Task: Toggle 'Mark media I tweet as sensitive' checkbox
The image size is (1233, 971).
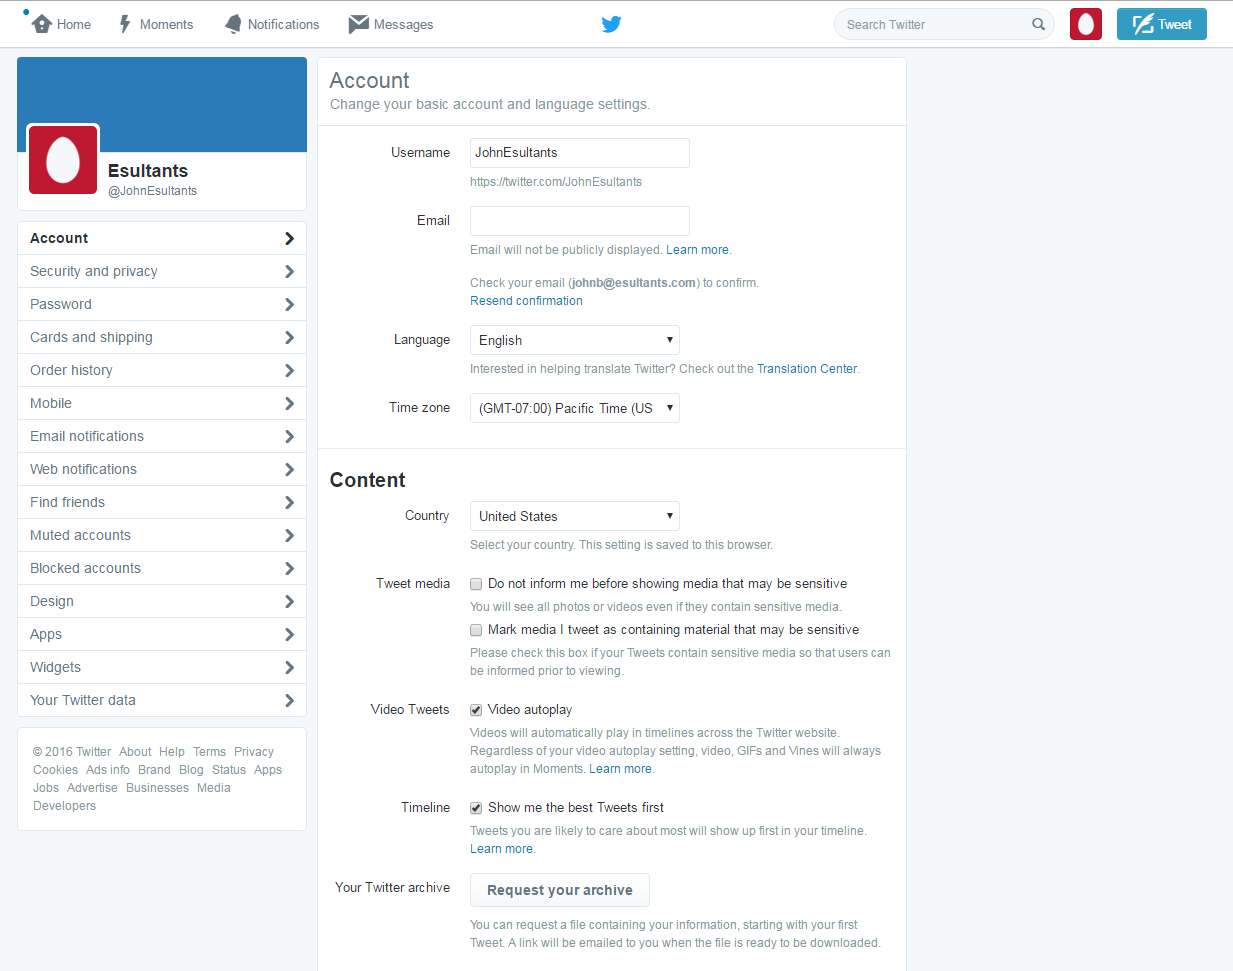Action: pyautogui.click(x=476, y=630)
